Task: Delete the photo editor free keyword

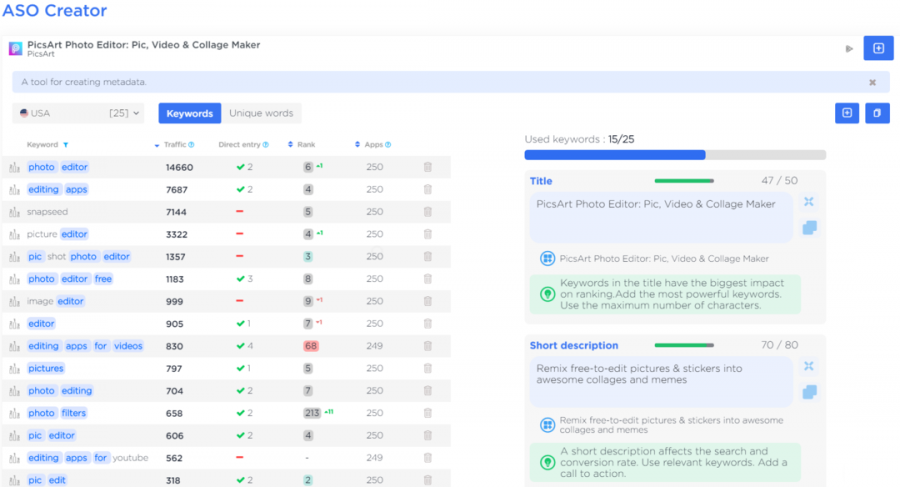Action: [x=428, y=279]
